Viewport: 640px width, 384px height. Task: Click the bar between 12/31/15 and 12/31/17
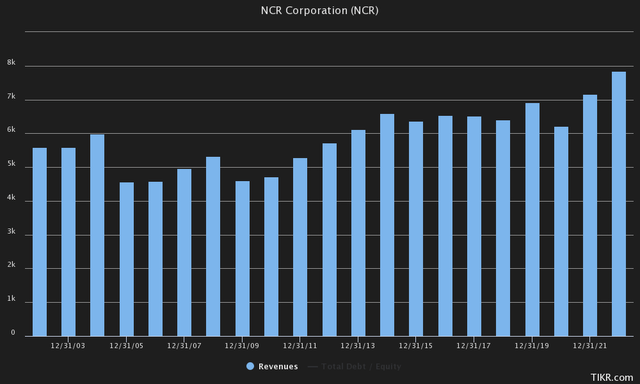445,226
